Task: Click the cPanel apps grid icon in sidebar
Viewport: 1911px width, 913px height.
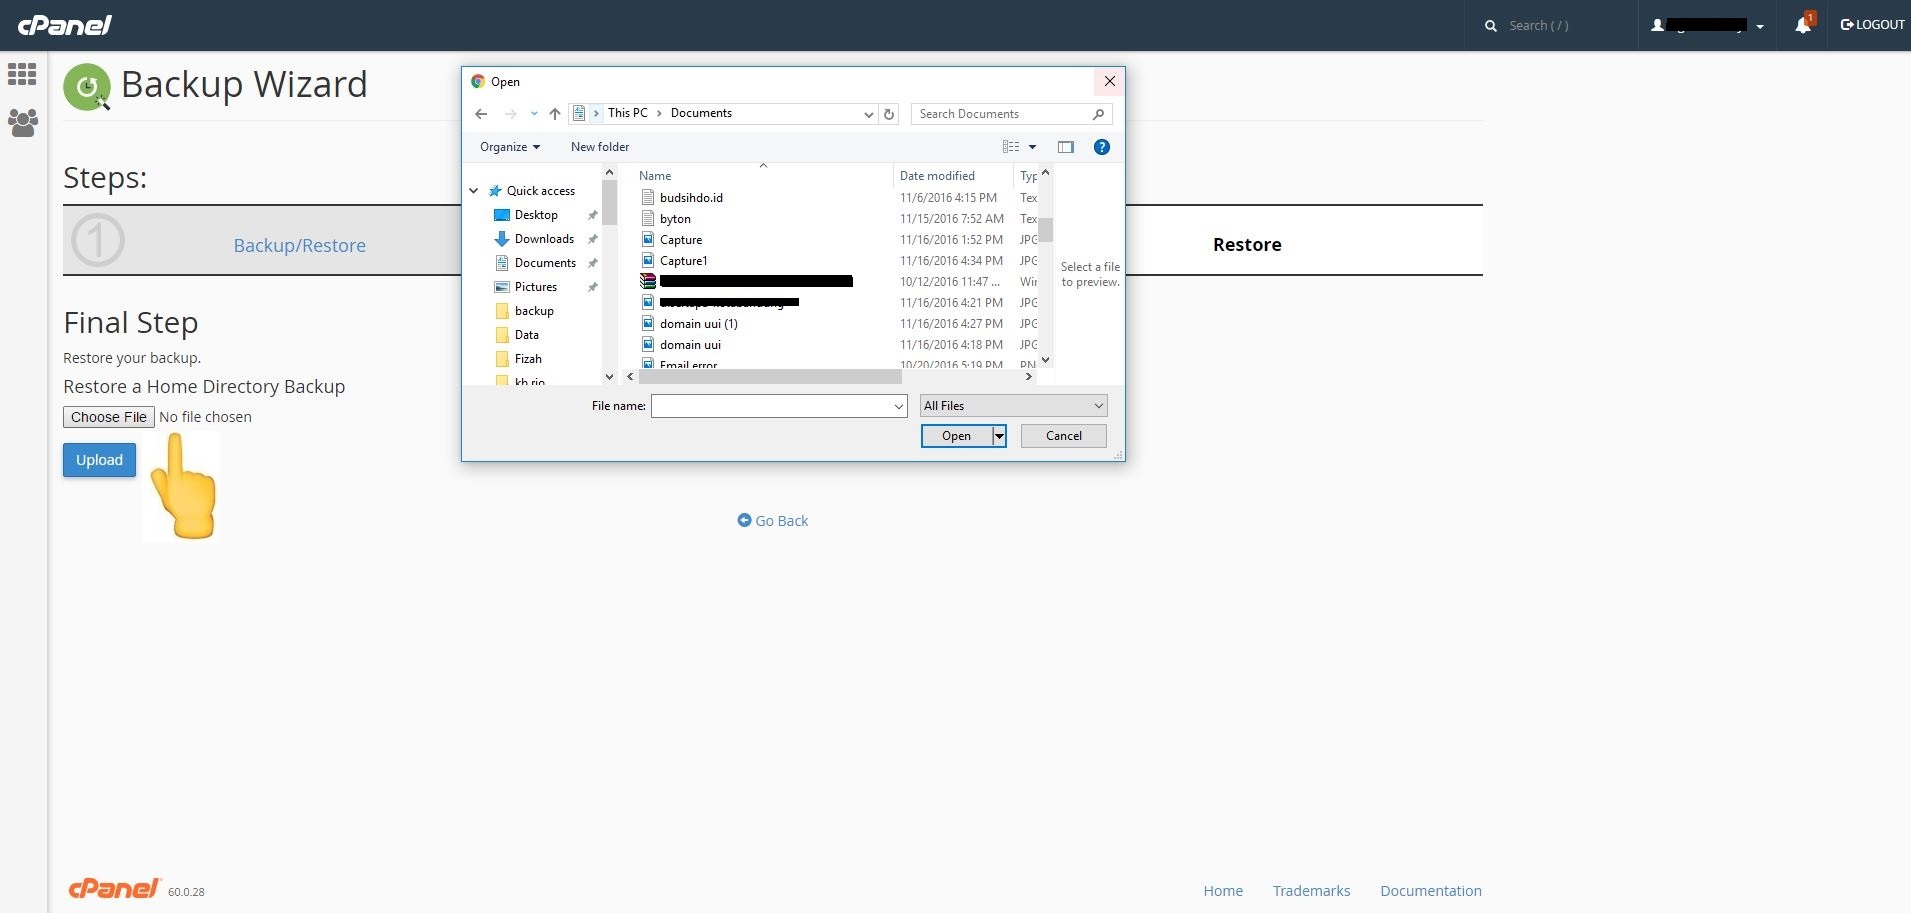Action: pyautogui.click(x=22, y=74)
